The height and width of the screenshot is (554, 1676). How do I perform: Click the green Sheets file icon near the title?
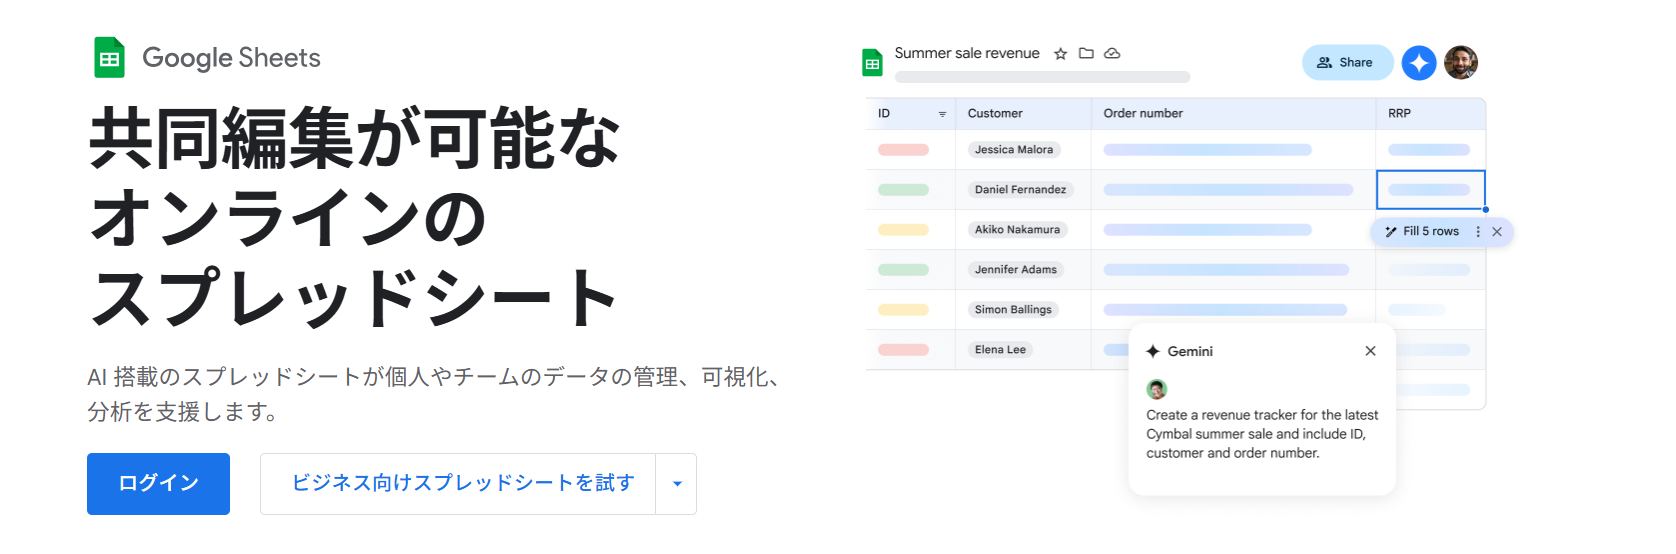(x=873, y=63)
